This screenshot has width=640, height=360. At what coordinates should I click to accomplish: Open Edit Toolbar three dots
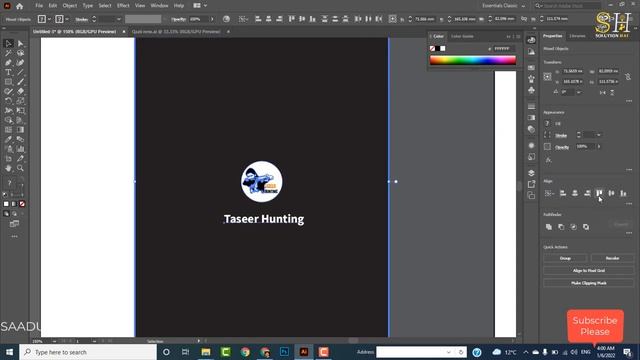(14, 236)
